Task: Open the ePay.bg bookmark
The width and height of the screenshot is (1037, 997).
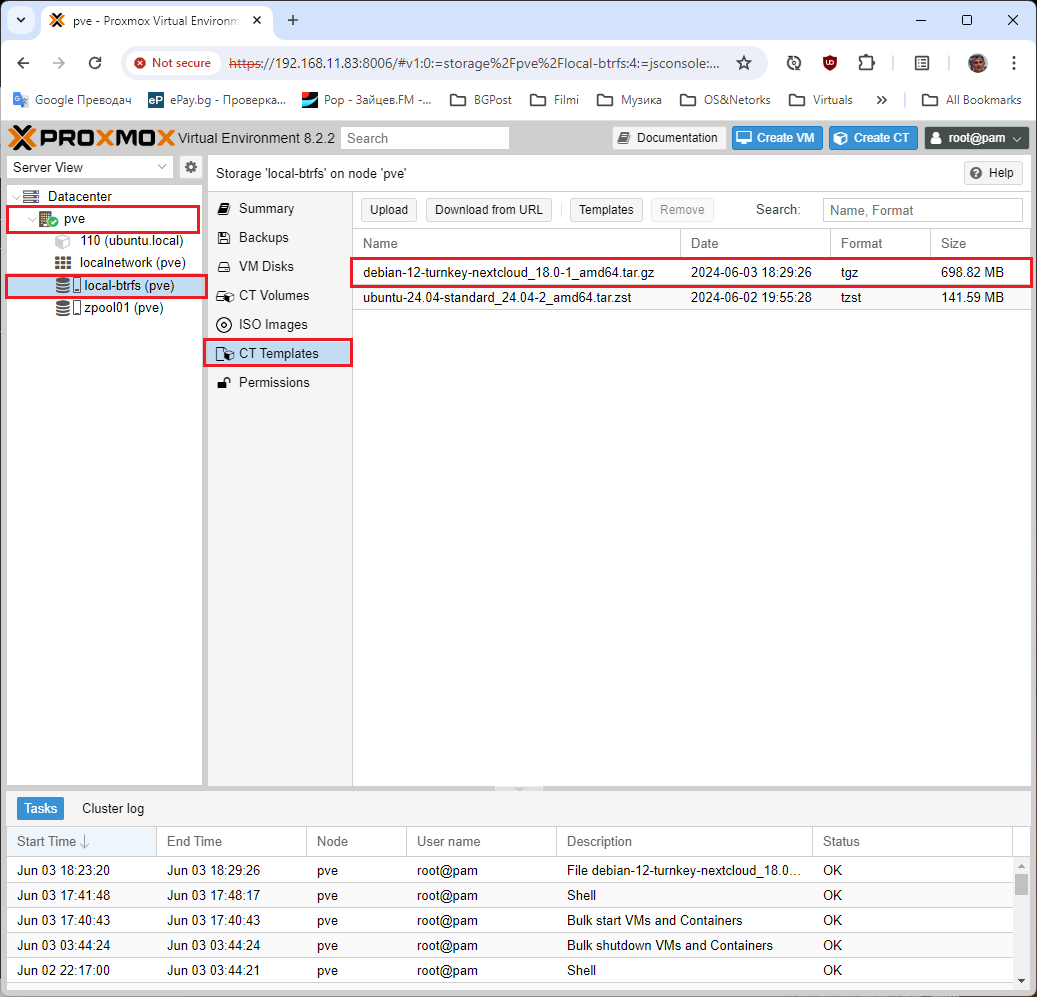Action: coord(217,100)
